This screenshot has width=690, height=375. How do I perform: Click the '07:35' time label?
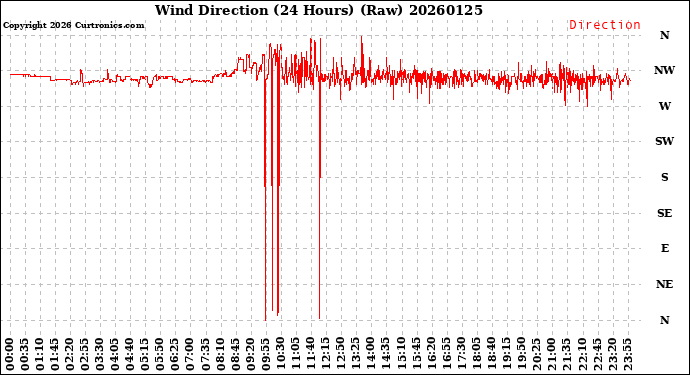206,354
